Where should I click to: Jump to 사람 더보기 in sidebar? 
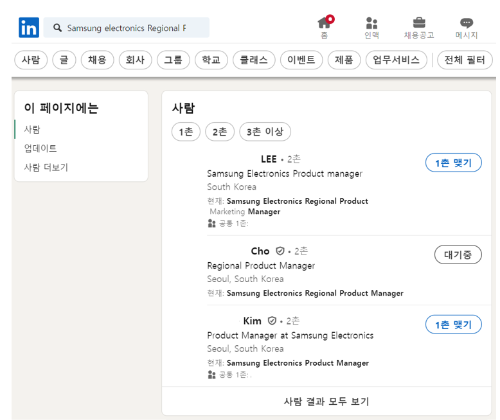pos(46,167)
